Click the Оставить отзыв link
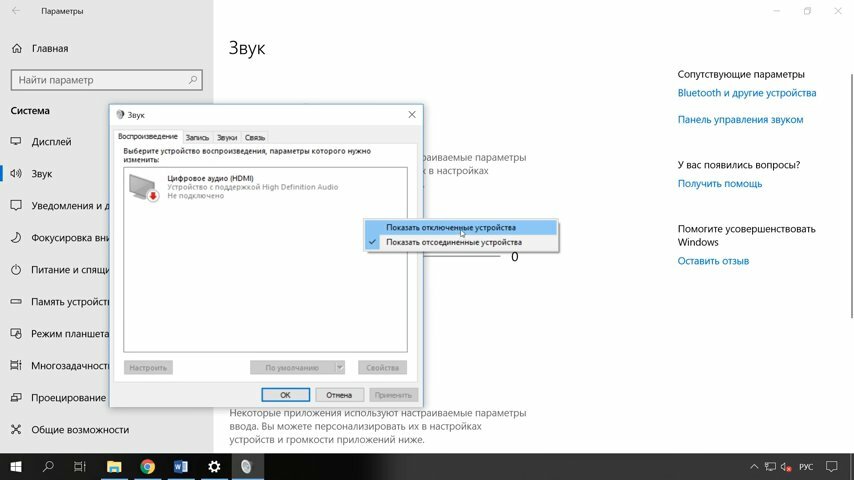The width and height of the screenshot is (854, 480). point(713,261)
